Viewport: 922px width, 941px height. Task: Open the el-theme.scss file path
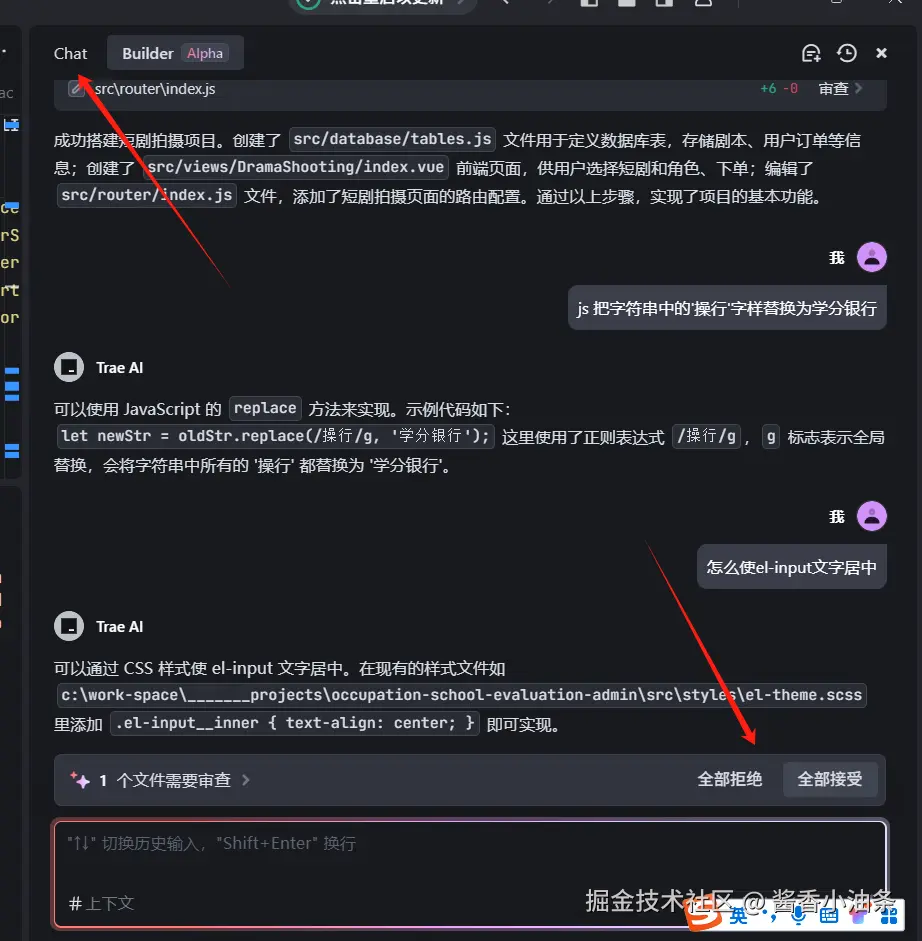point(462,695)
